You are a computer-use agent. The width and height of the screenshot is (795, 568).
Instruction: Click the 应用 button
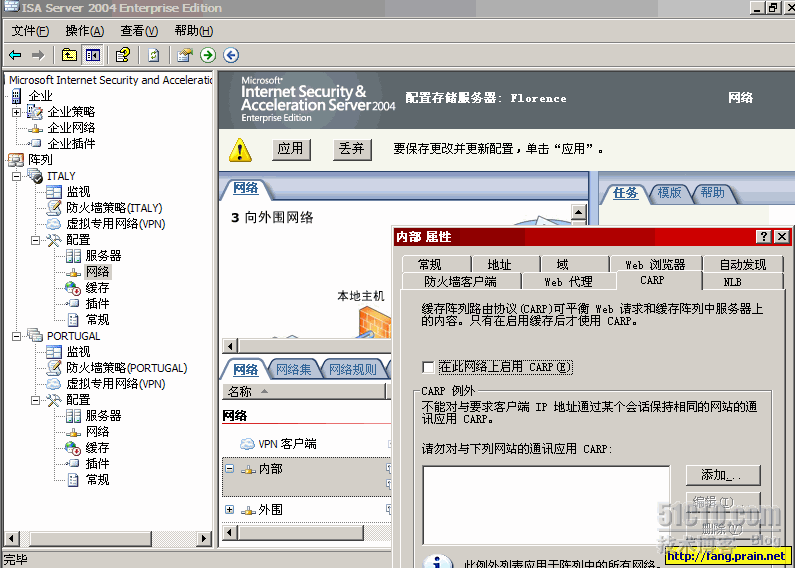click(x=291, y=149)
